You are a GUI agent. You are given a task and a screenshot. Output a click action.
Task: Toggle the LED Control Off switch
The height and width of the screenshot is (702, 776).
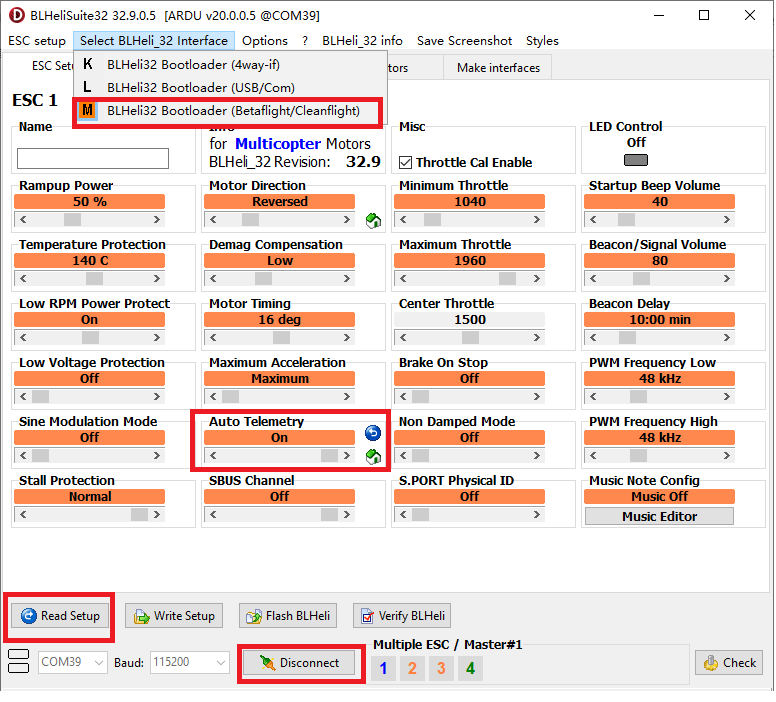[635, 160]
